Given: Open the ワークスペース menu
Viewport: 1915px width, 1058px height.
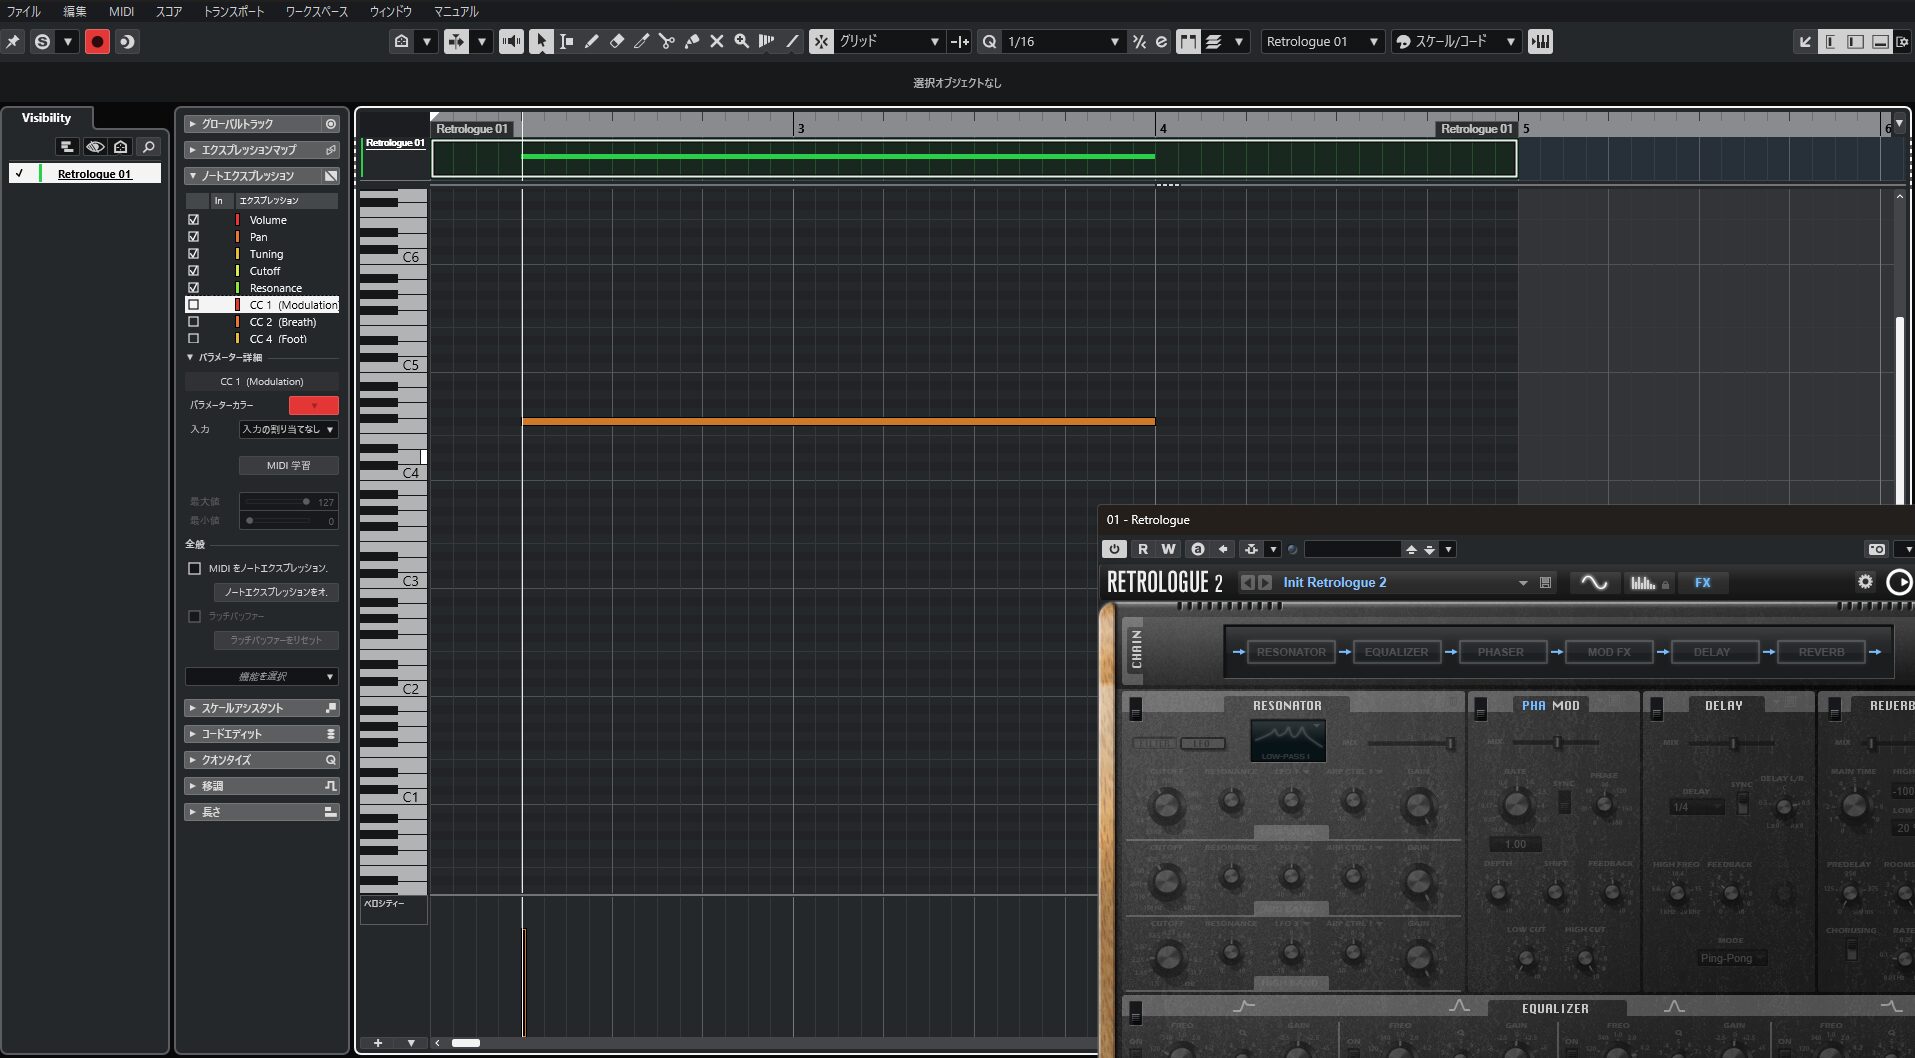Looking at the screenshot, I should (x=317, y=11).
